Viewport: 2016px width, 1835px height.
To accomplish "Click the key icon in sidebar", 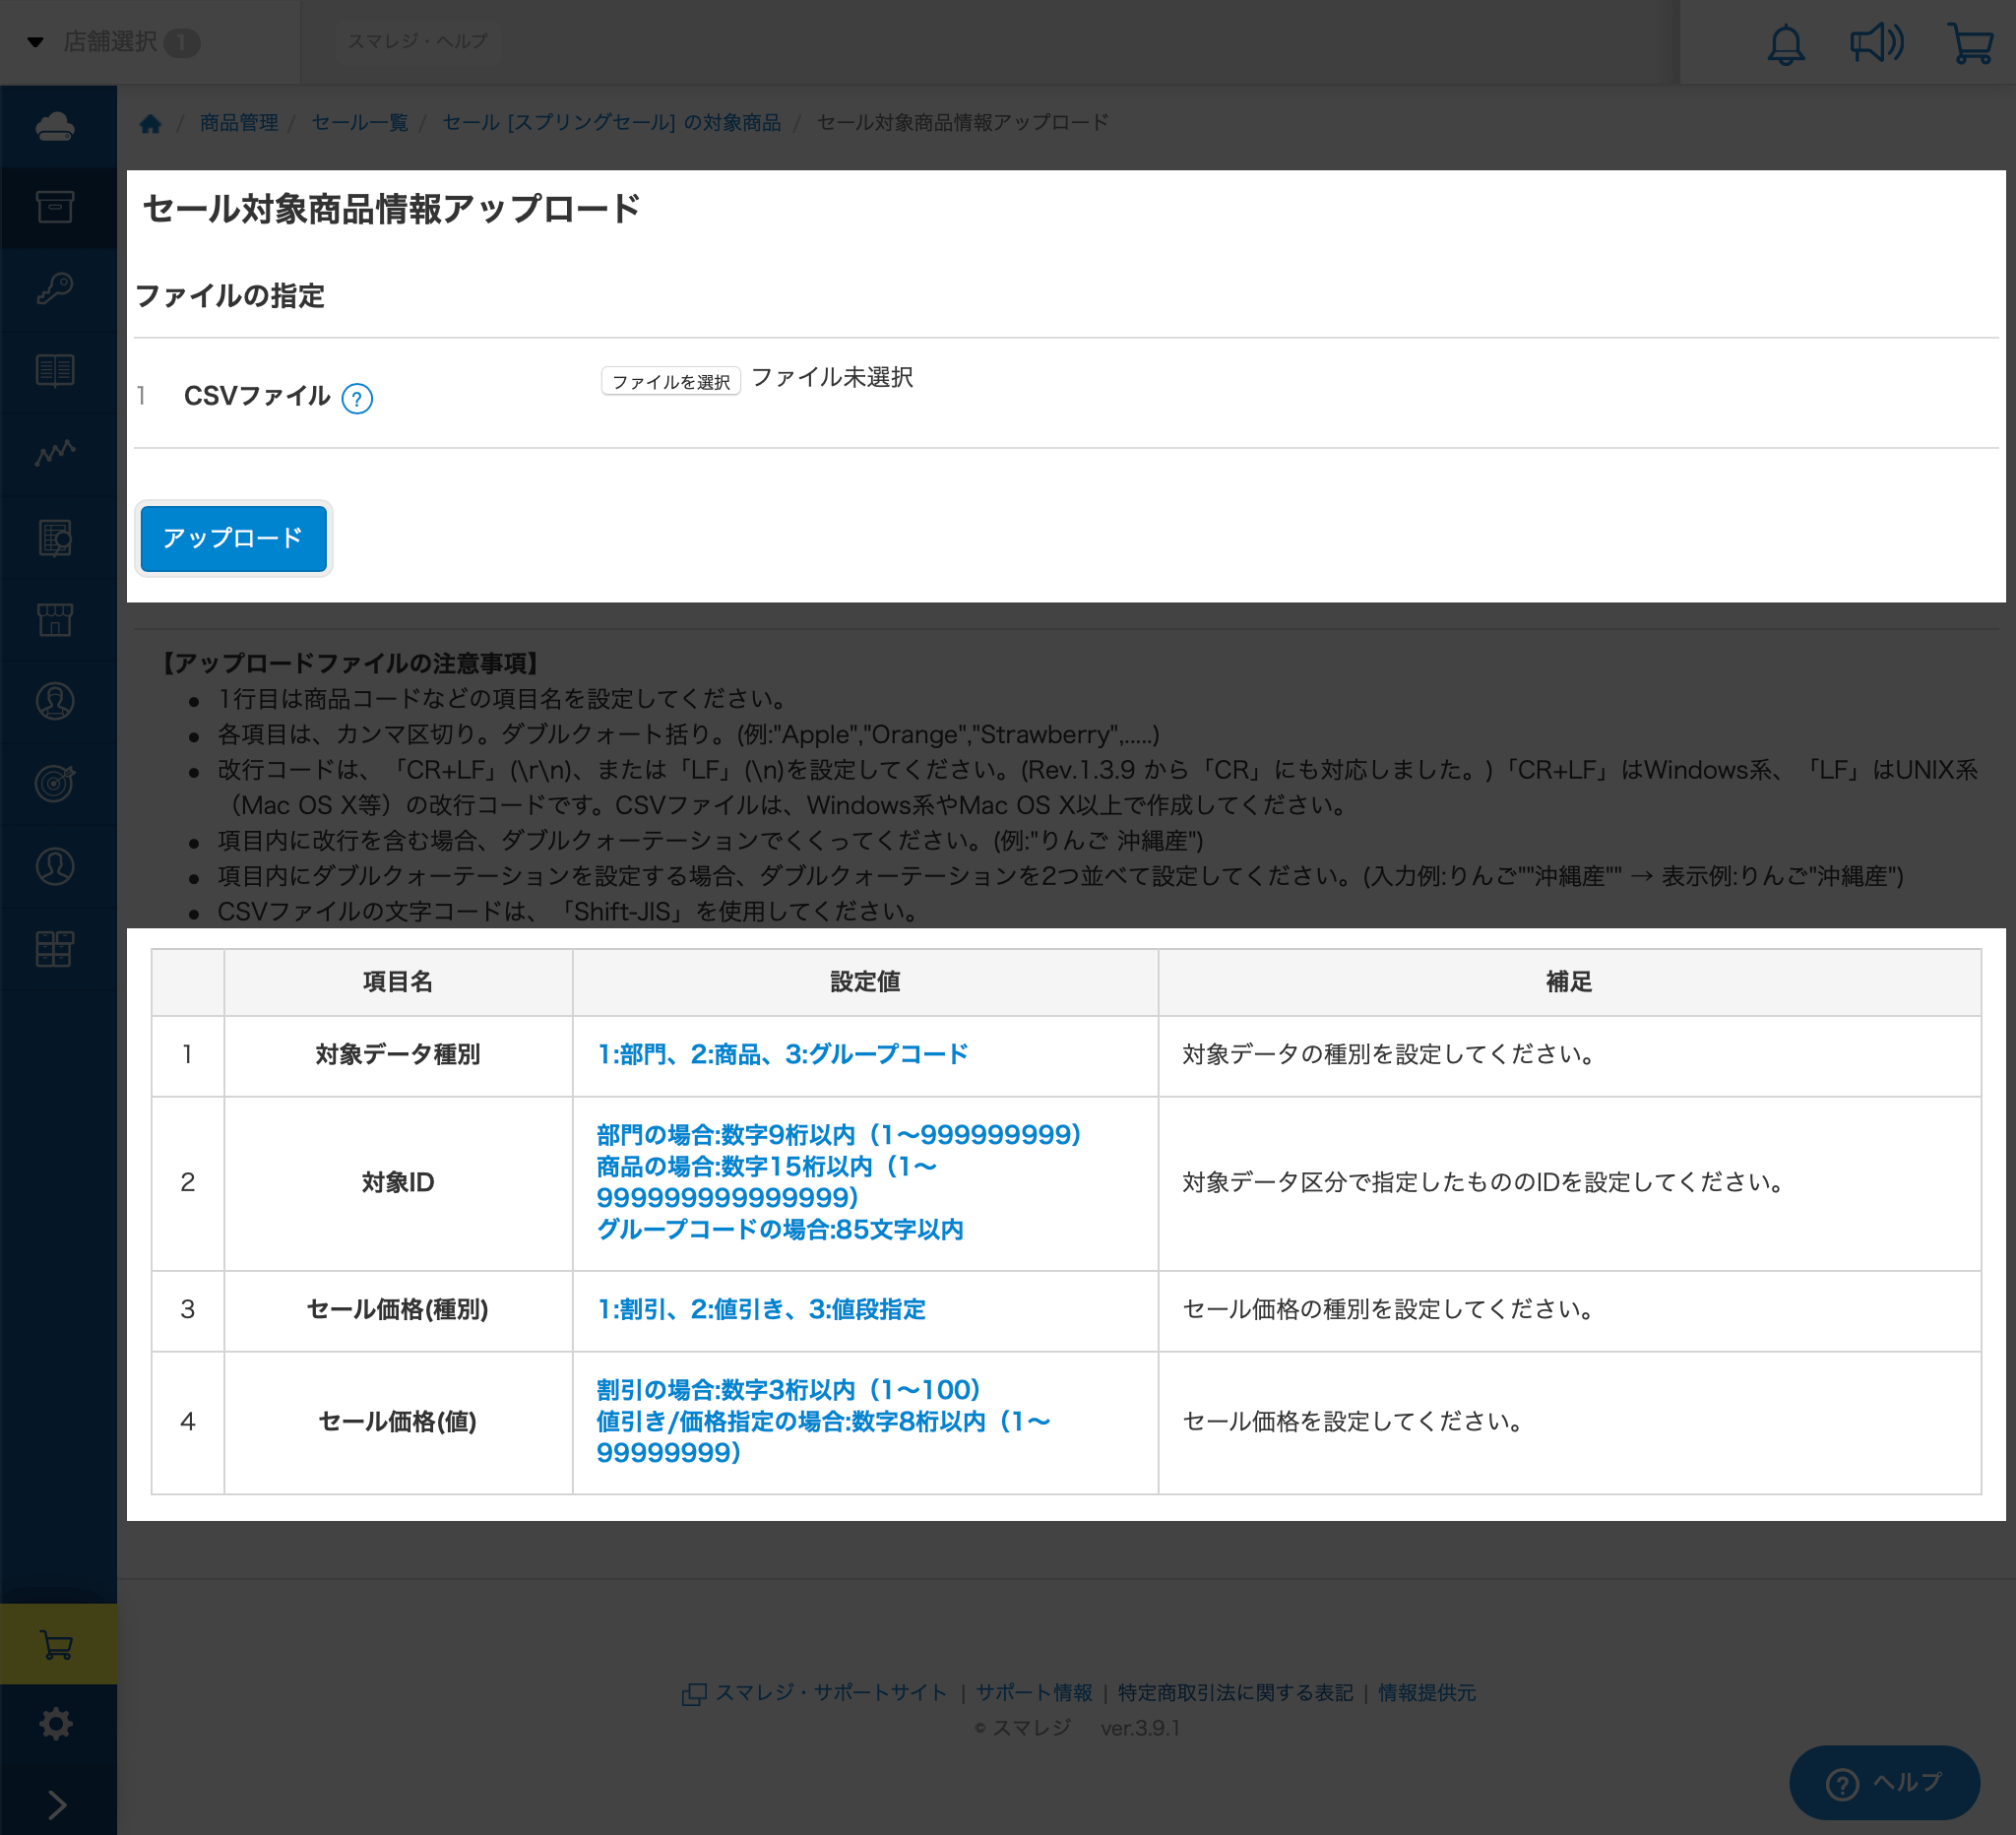I will 55,289.
